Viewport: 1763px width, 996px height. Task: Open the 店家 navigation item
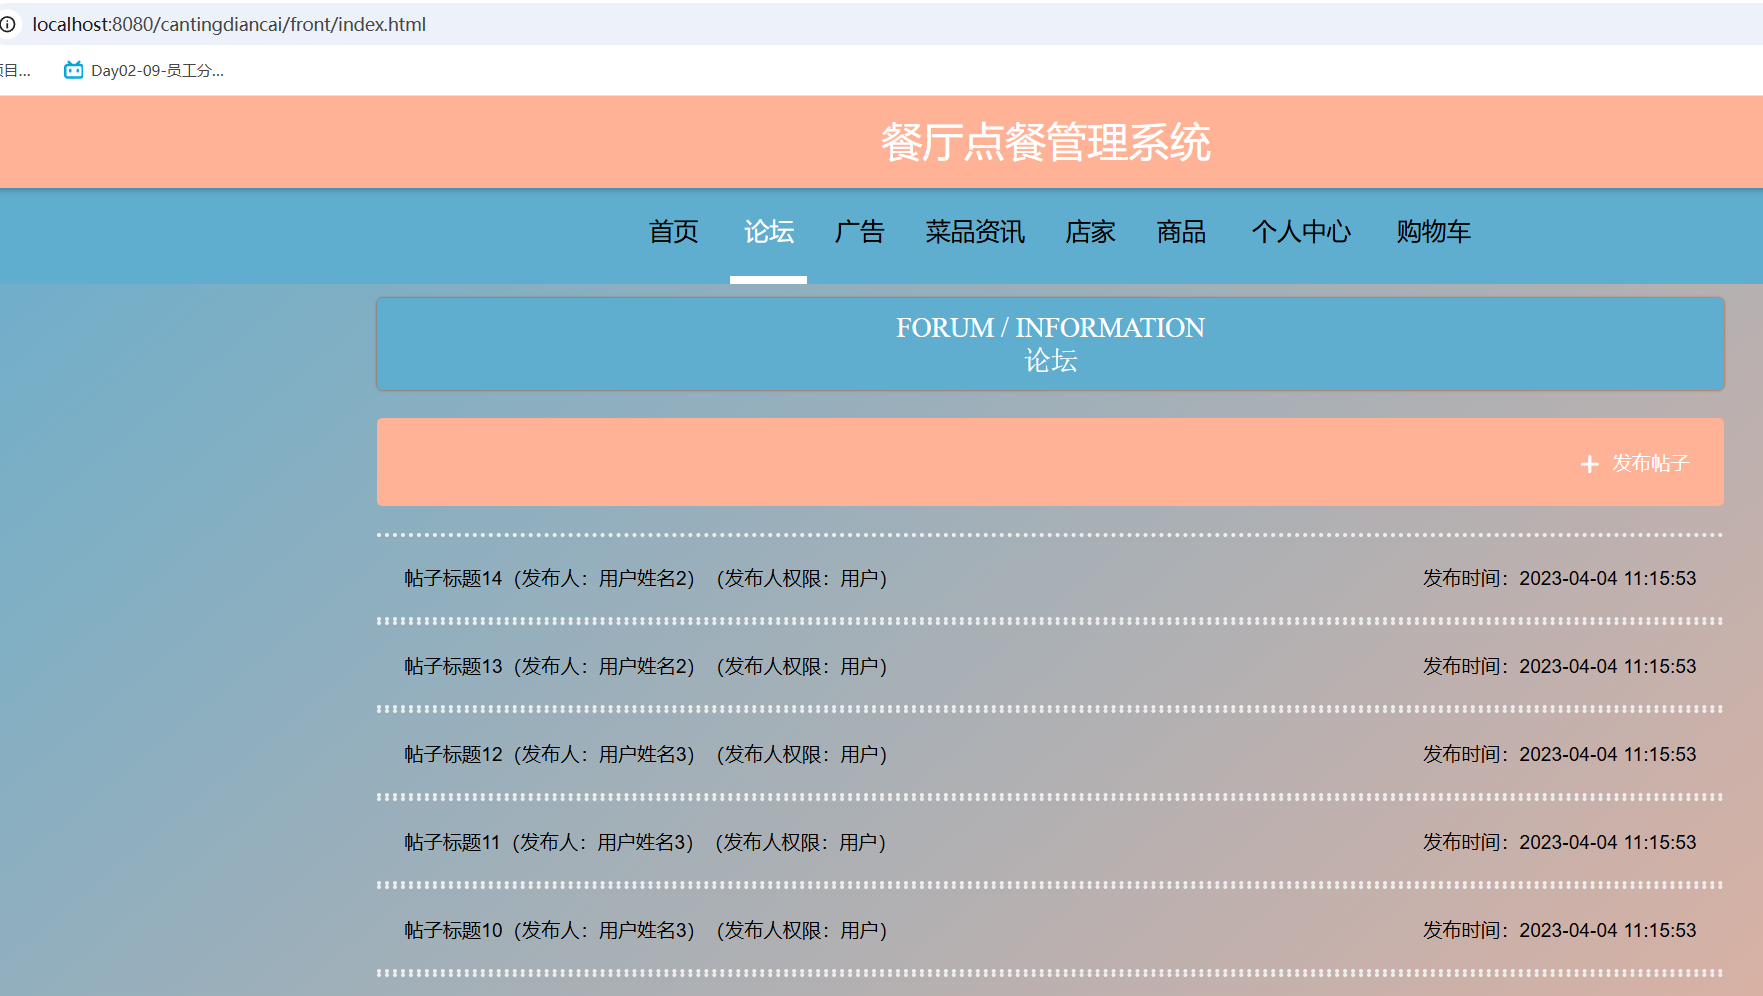(1090, 232)
